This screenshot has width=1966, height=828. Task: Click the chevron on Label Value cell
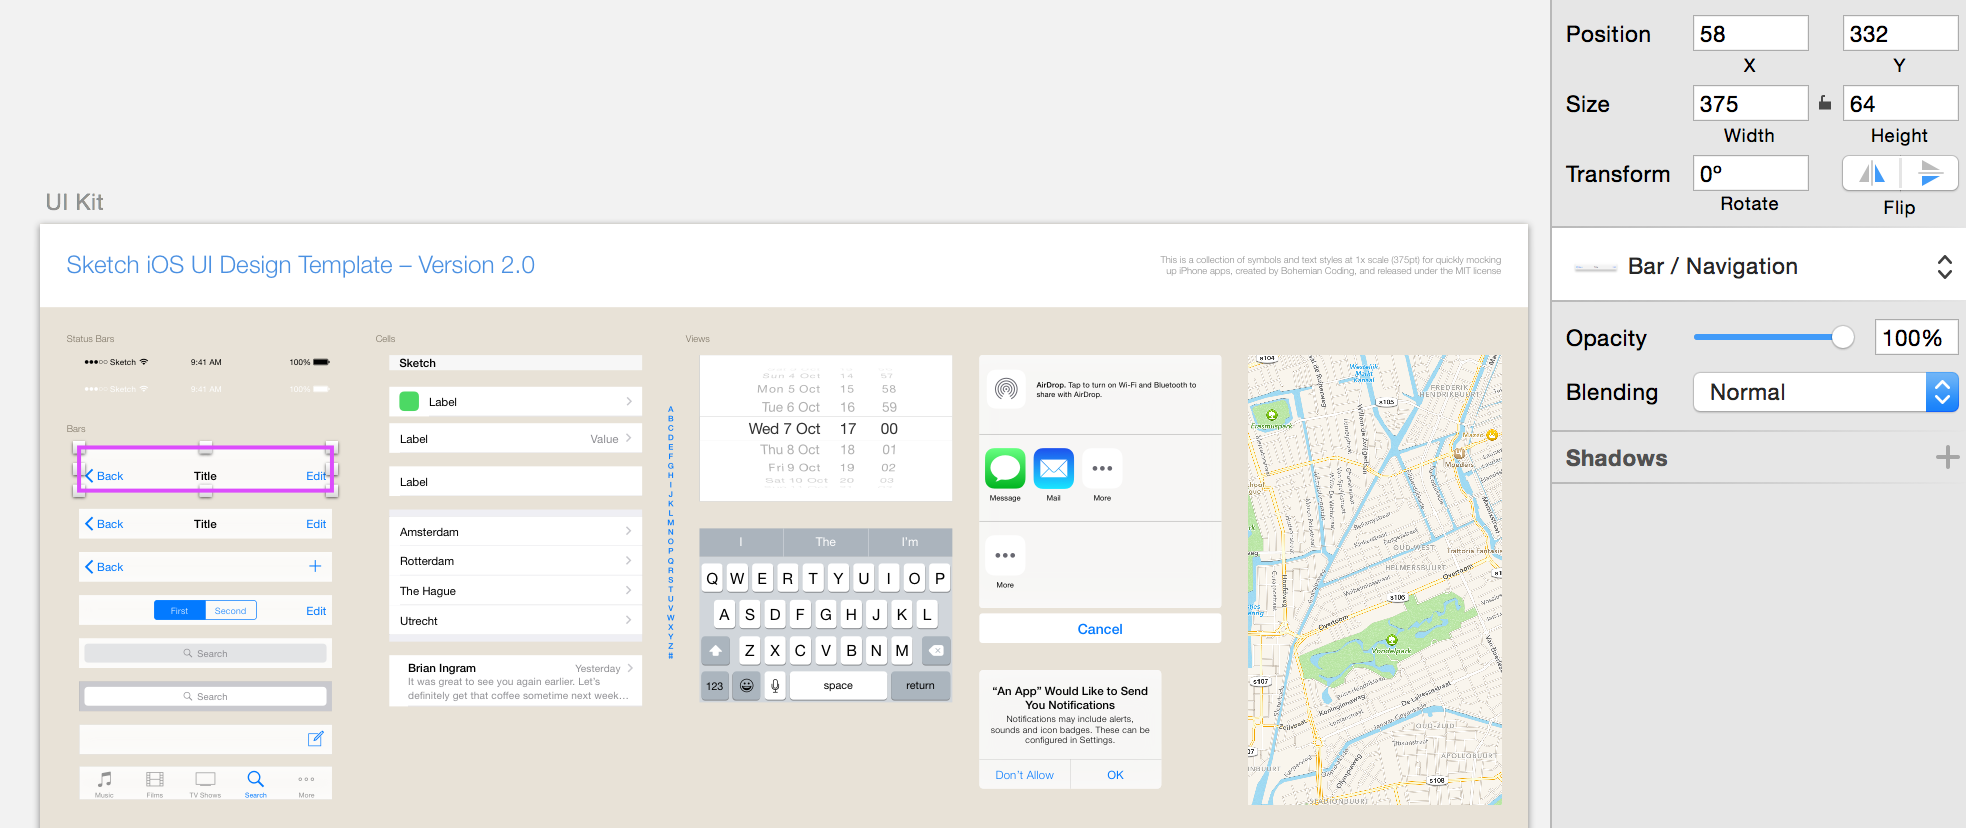pyautogui.click(x=628, y=438)
